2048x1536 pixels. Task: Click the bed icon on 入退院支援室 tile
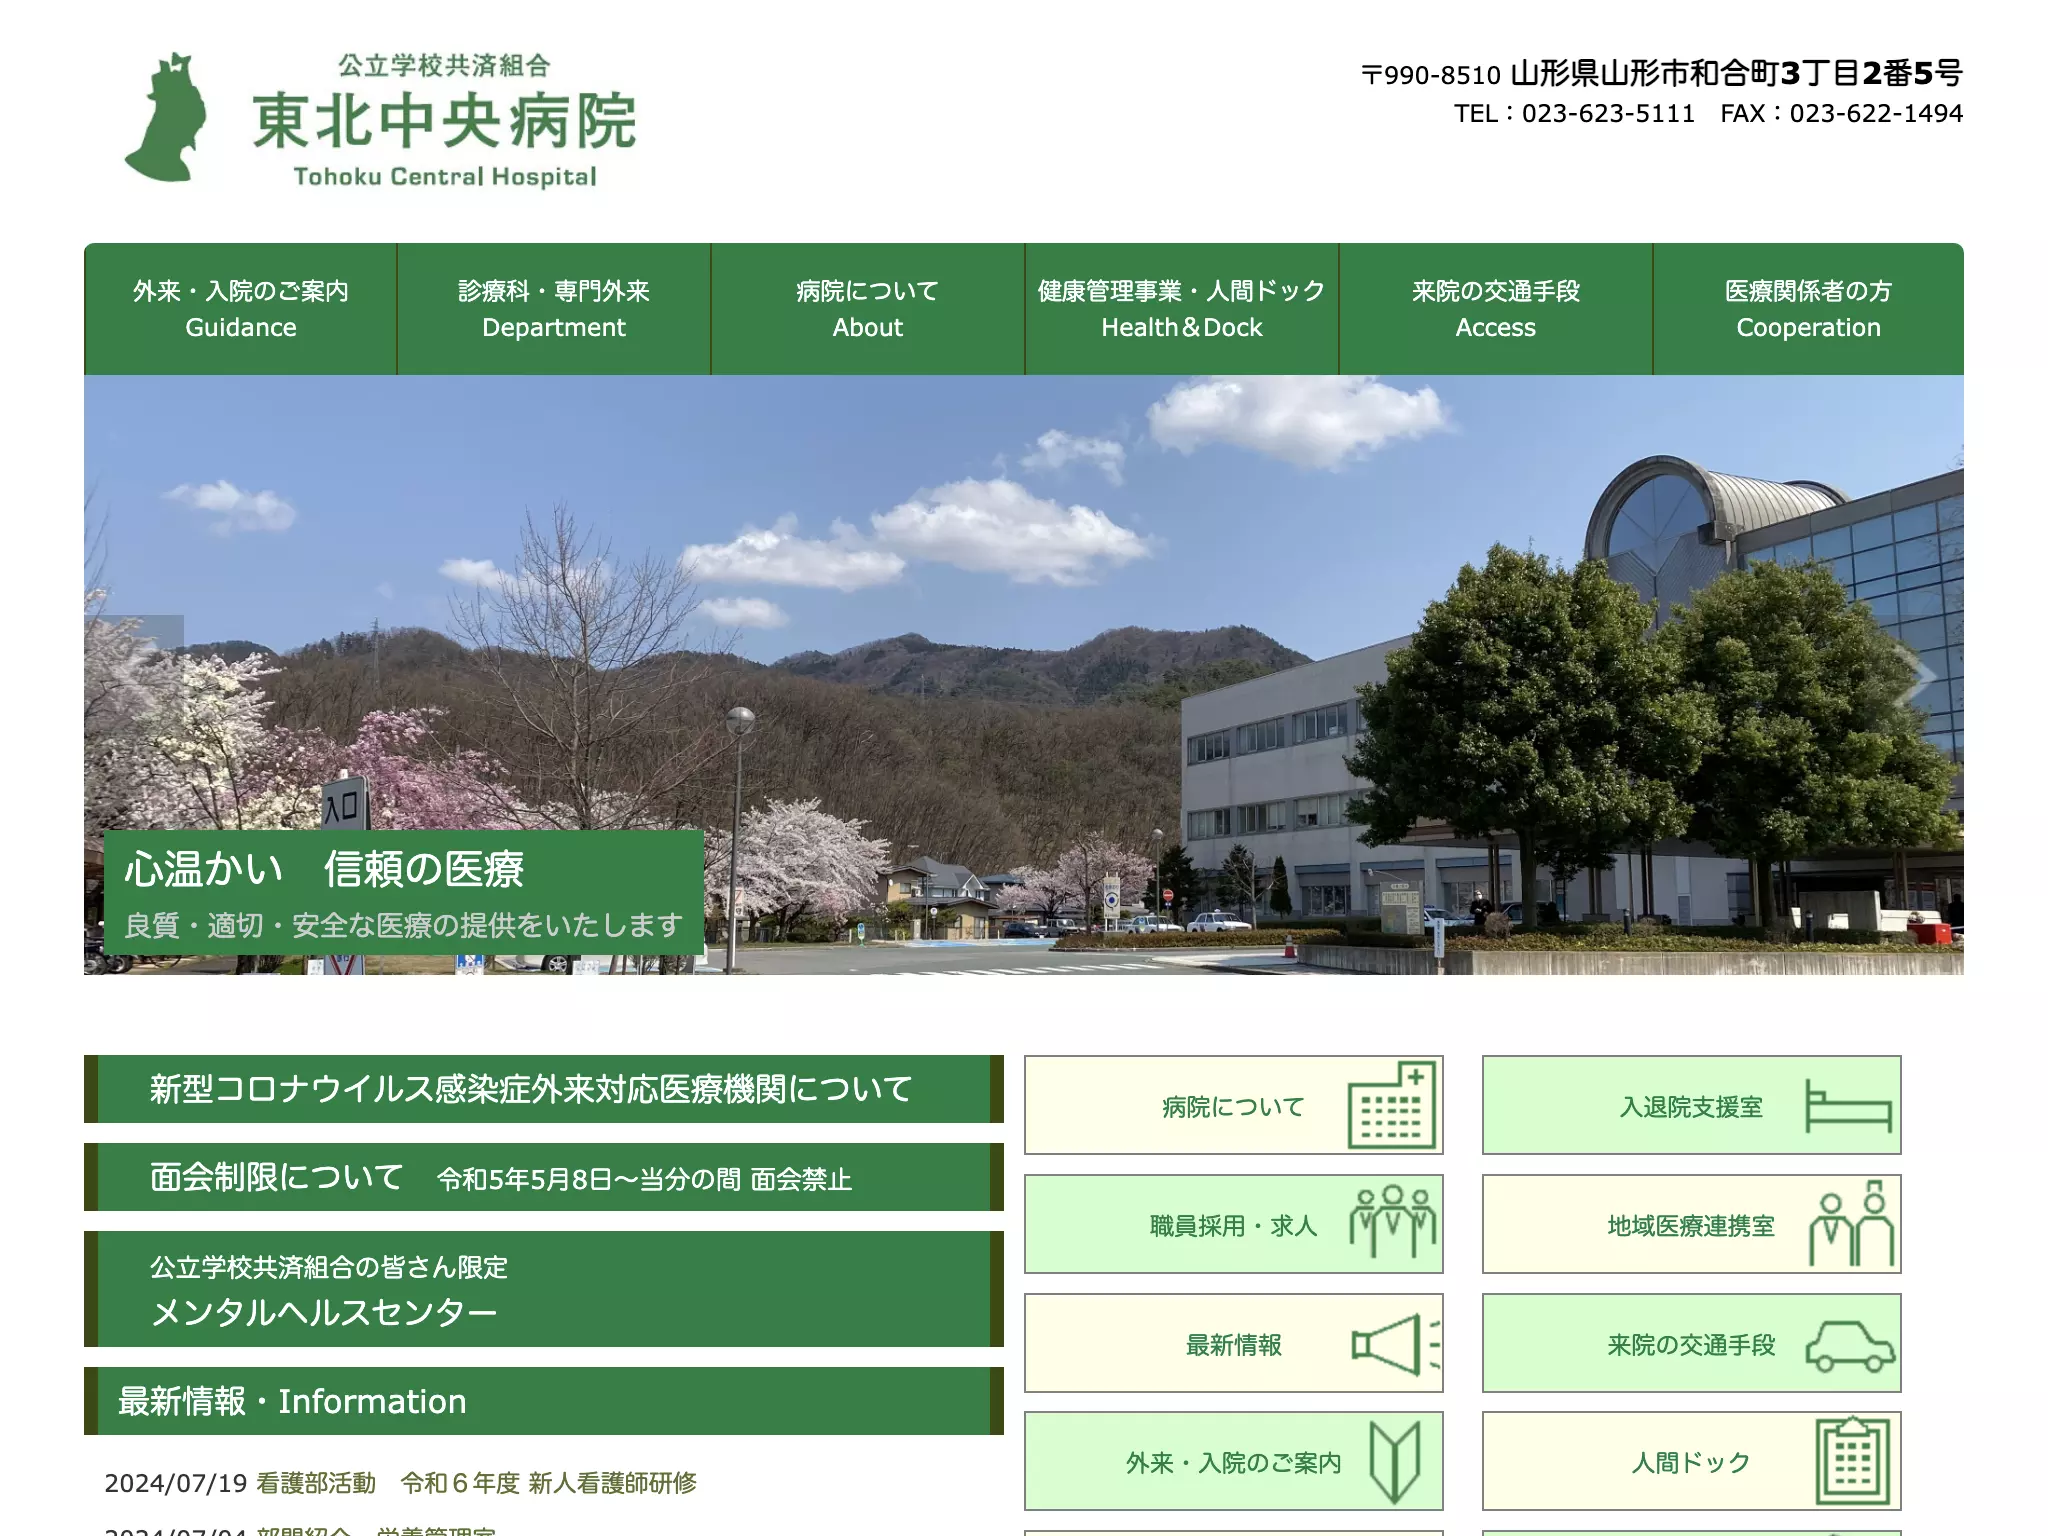(x=1848, y=1106)
